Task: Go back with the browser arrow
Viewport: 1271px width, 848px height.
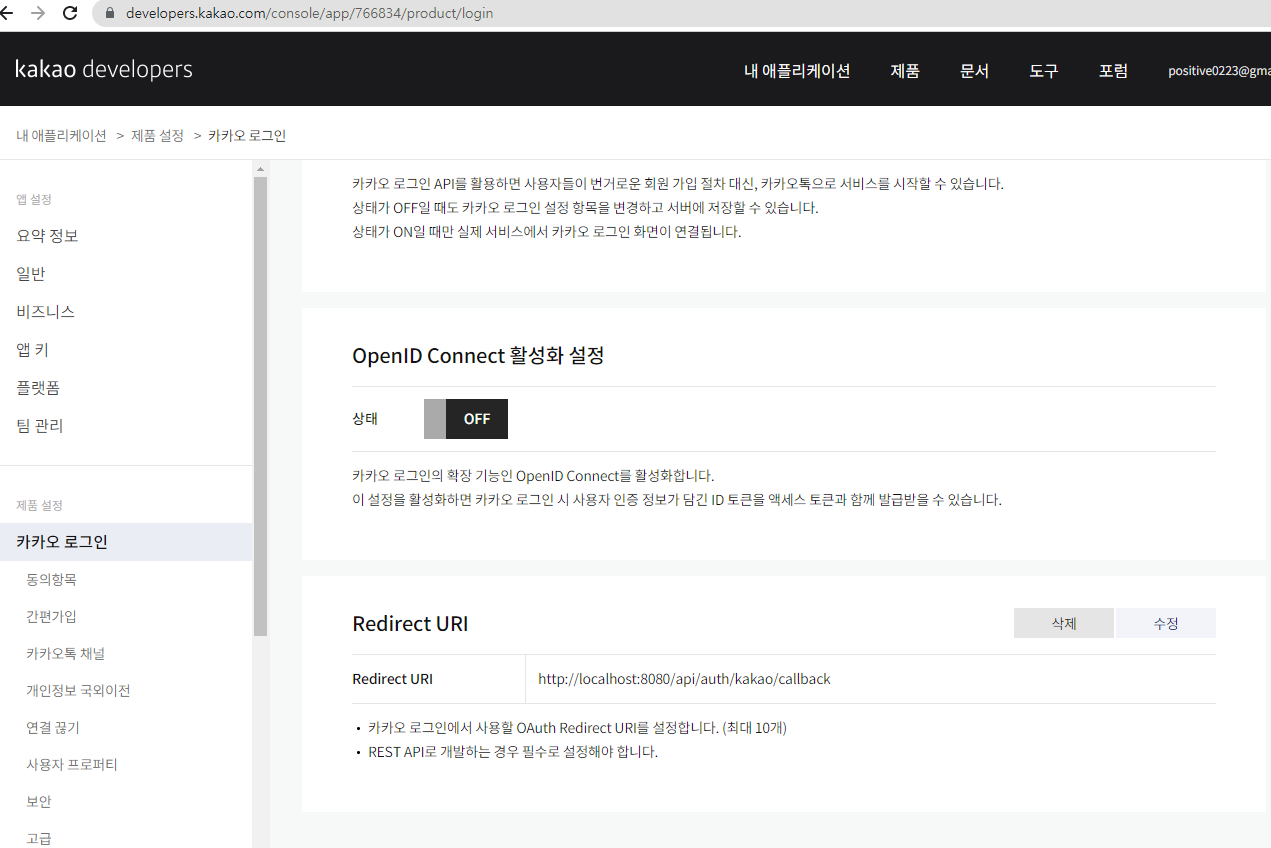Action: 6,13
